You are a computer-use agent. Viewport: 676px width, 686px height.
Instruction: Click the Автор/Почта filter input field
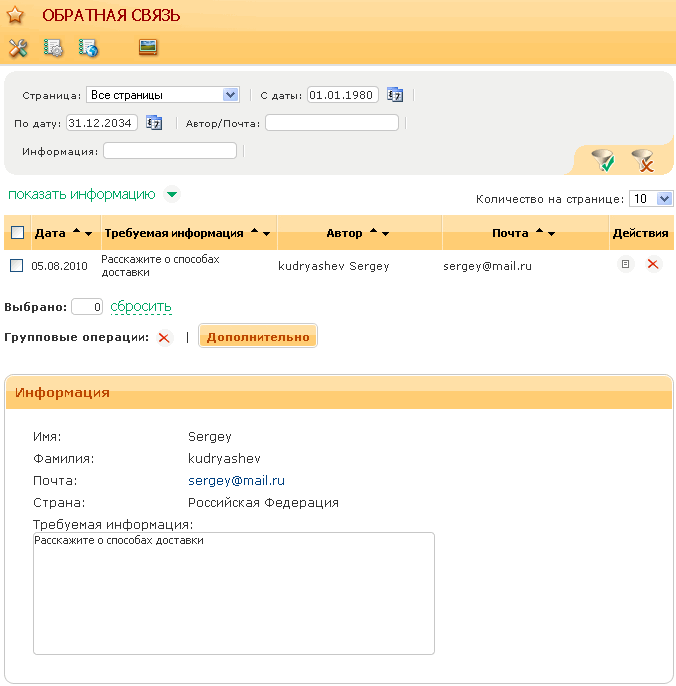pyautogui.click(x=331, y=123)
